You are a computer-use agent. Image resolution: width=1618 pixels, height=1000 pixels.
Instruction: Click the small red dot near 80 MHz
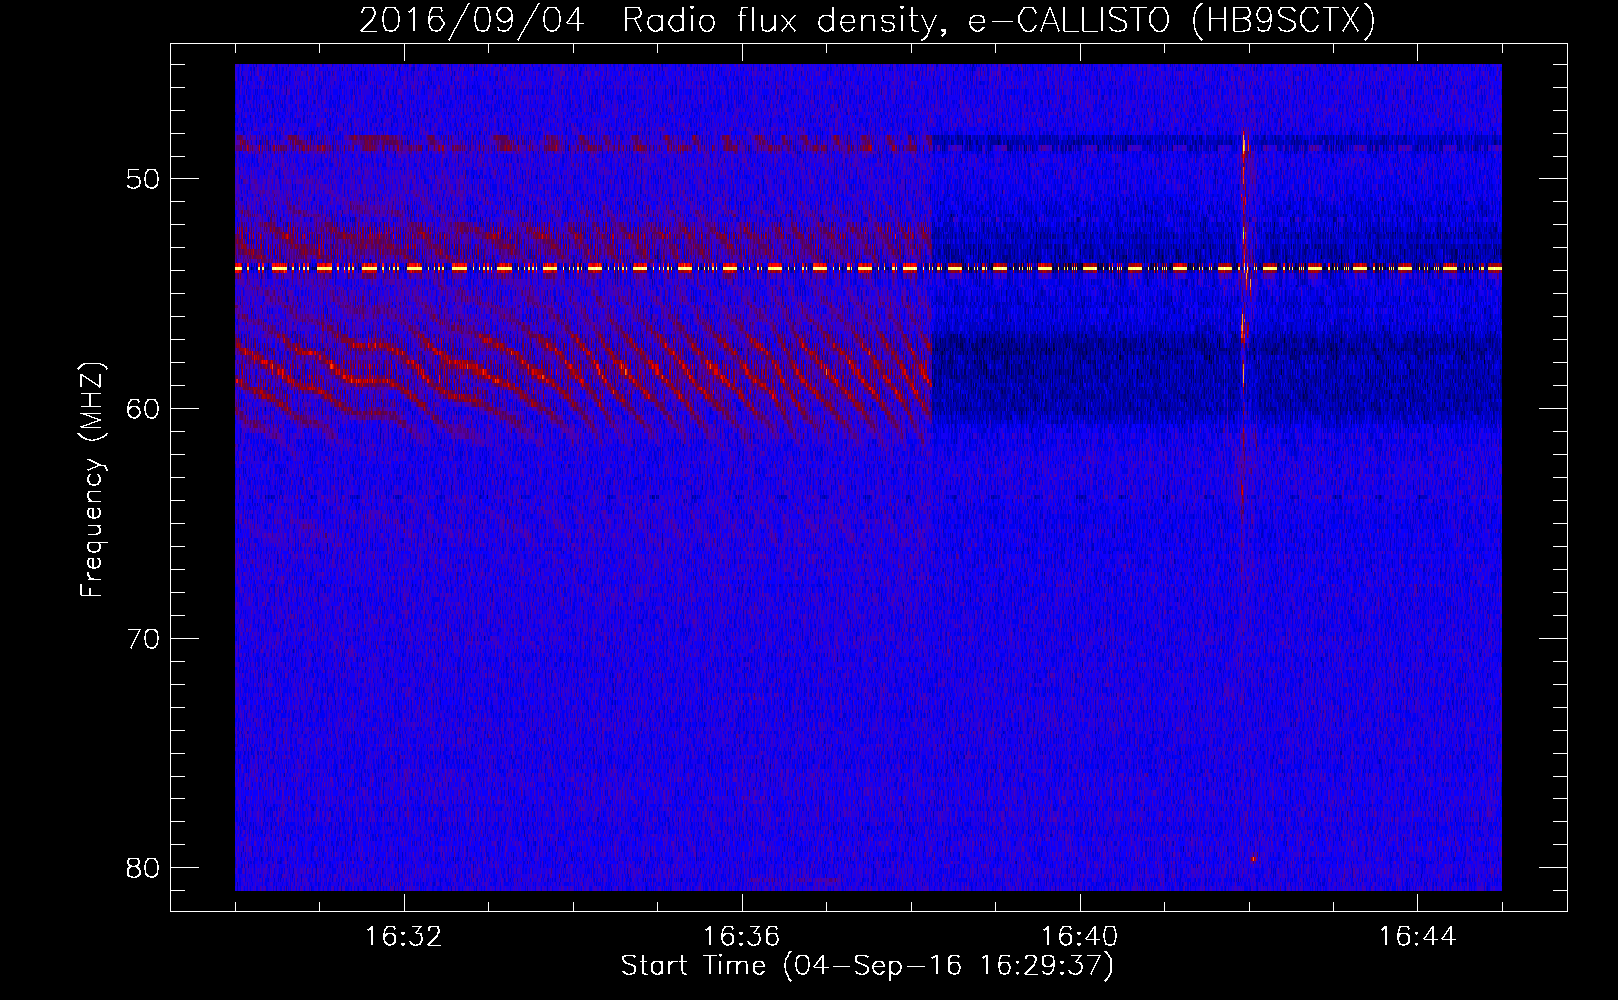click(x=1253, y=858)
